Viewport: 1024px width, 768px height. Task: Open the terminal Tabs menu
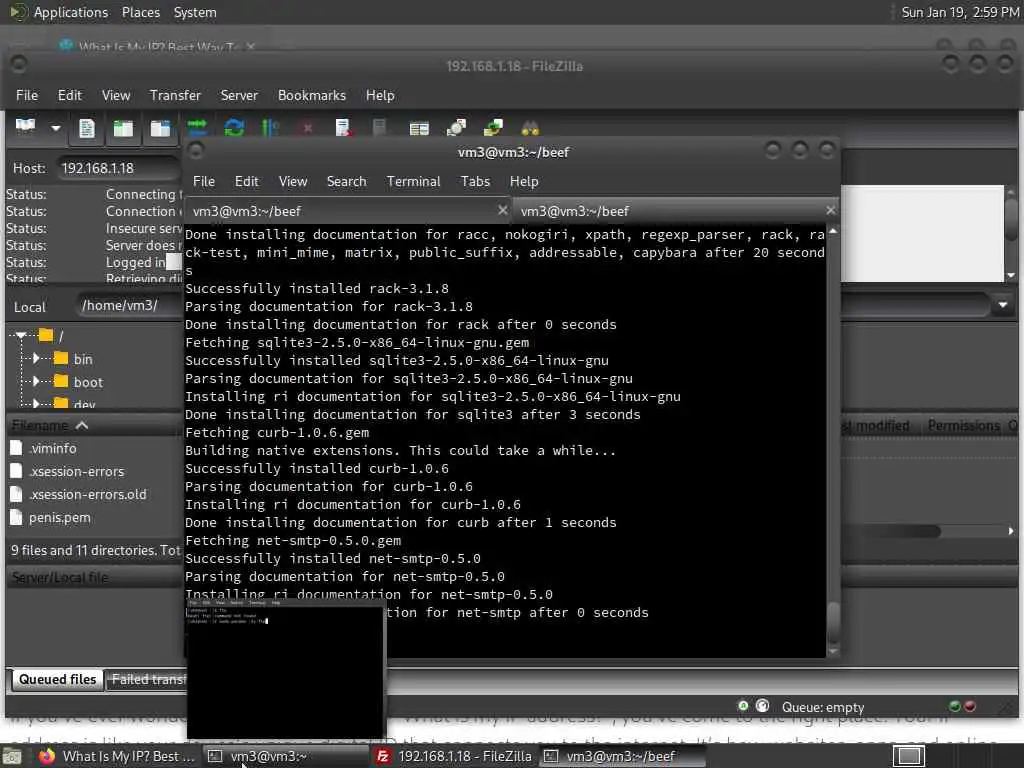click(x=475, y=182)
